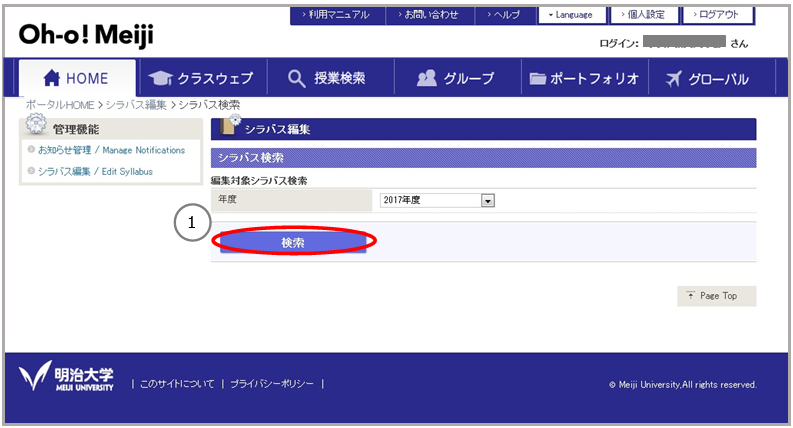Open the ポートフォリオ tab
Viewport: 793px width, 428px height.
point(585,78)
